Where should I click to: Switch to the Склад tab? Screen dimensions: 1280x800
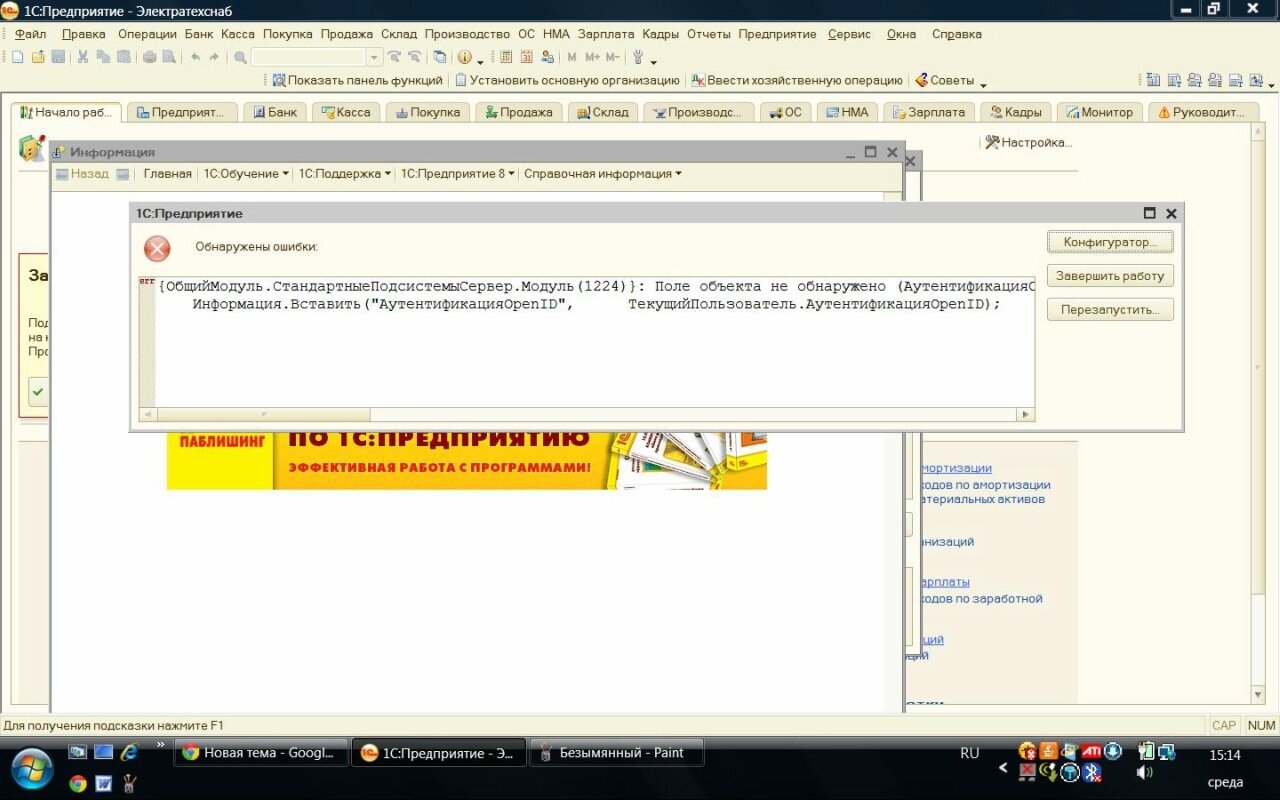[x=603, y=112]
